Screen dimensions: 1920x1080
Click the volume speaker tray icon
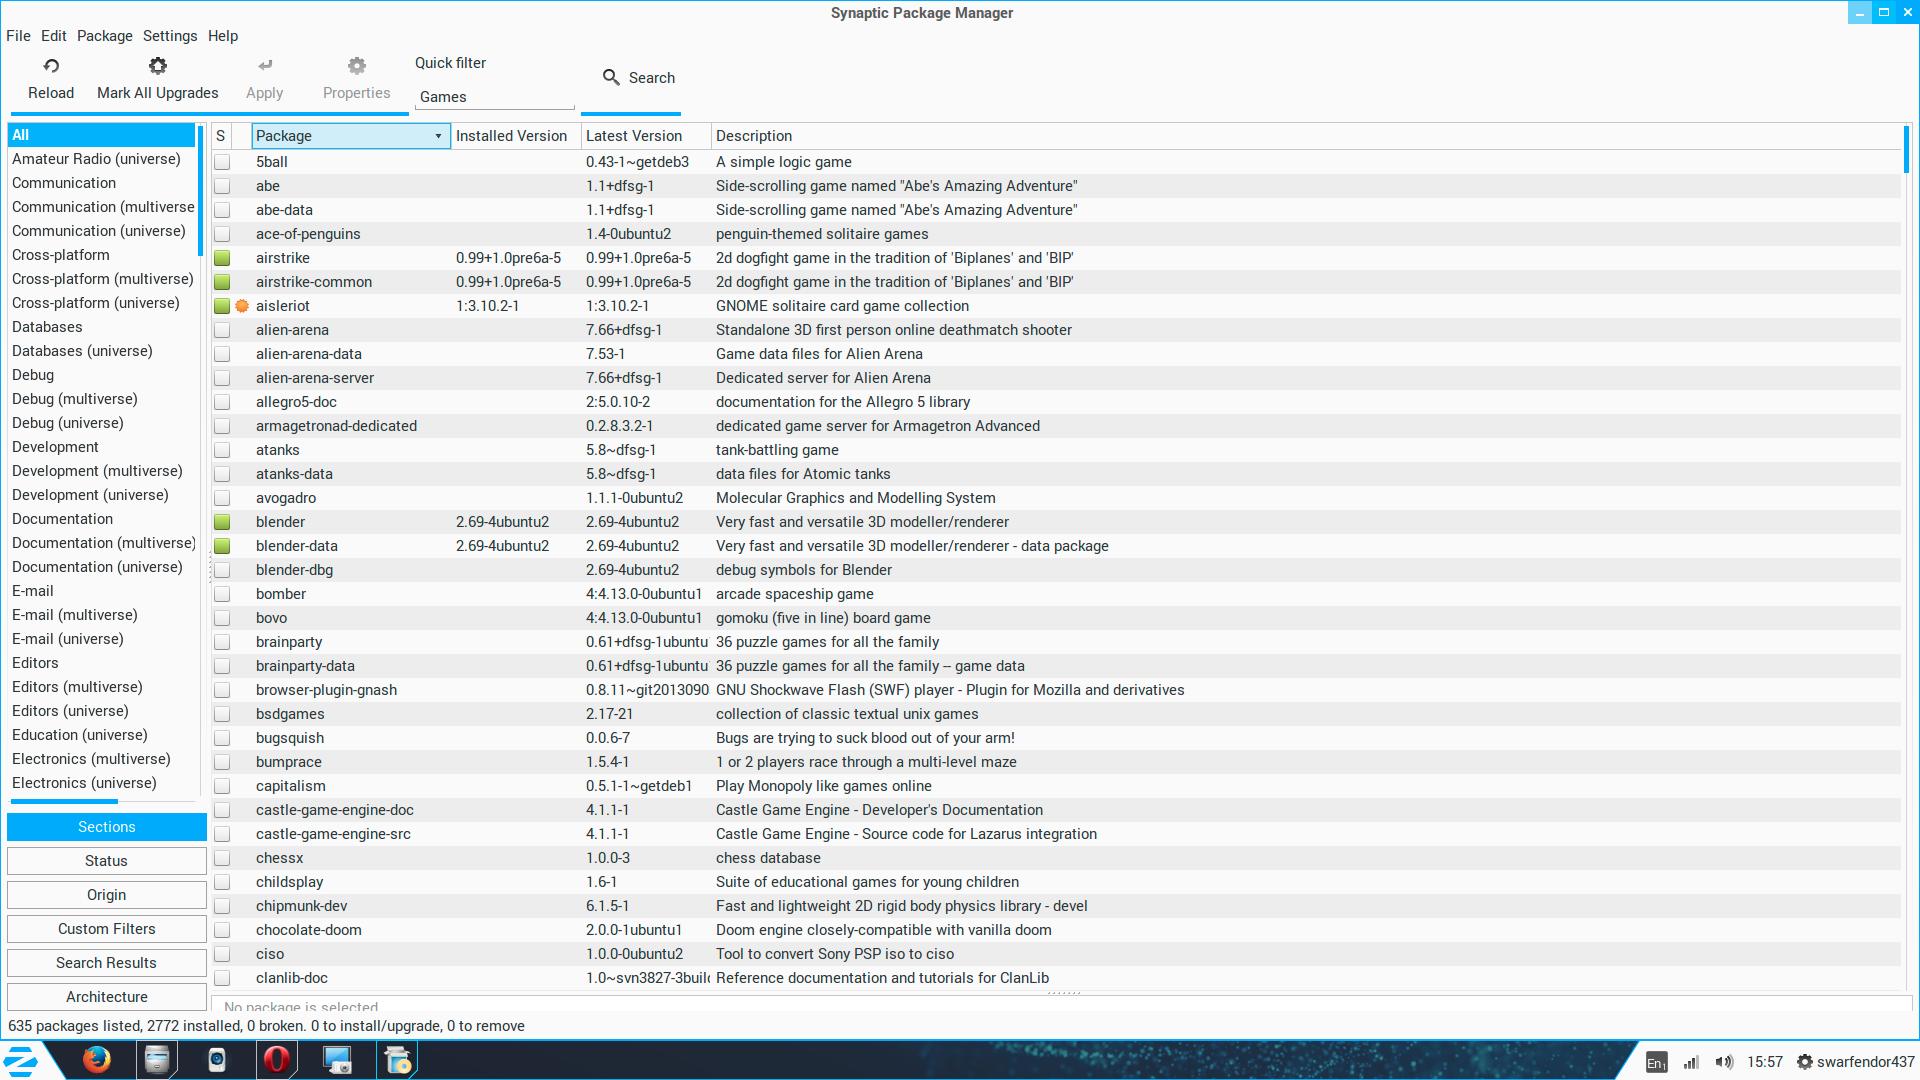[1724, 1062]
